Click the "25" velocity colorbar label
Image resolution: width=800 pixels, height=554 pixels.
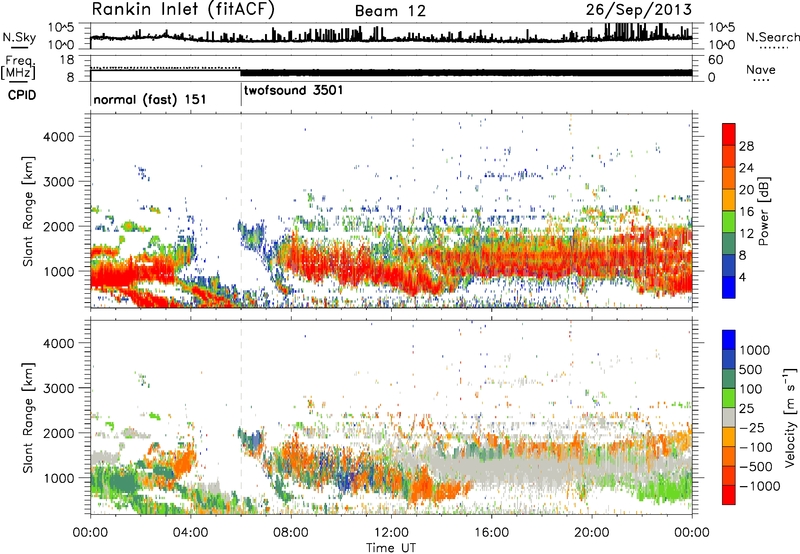(x=746, y=409)
